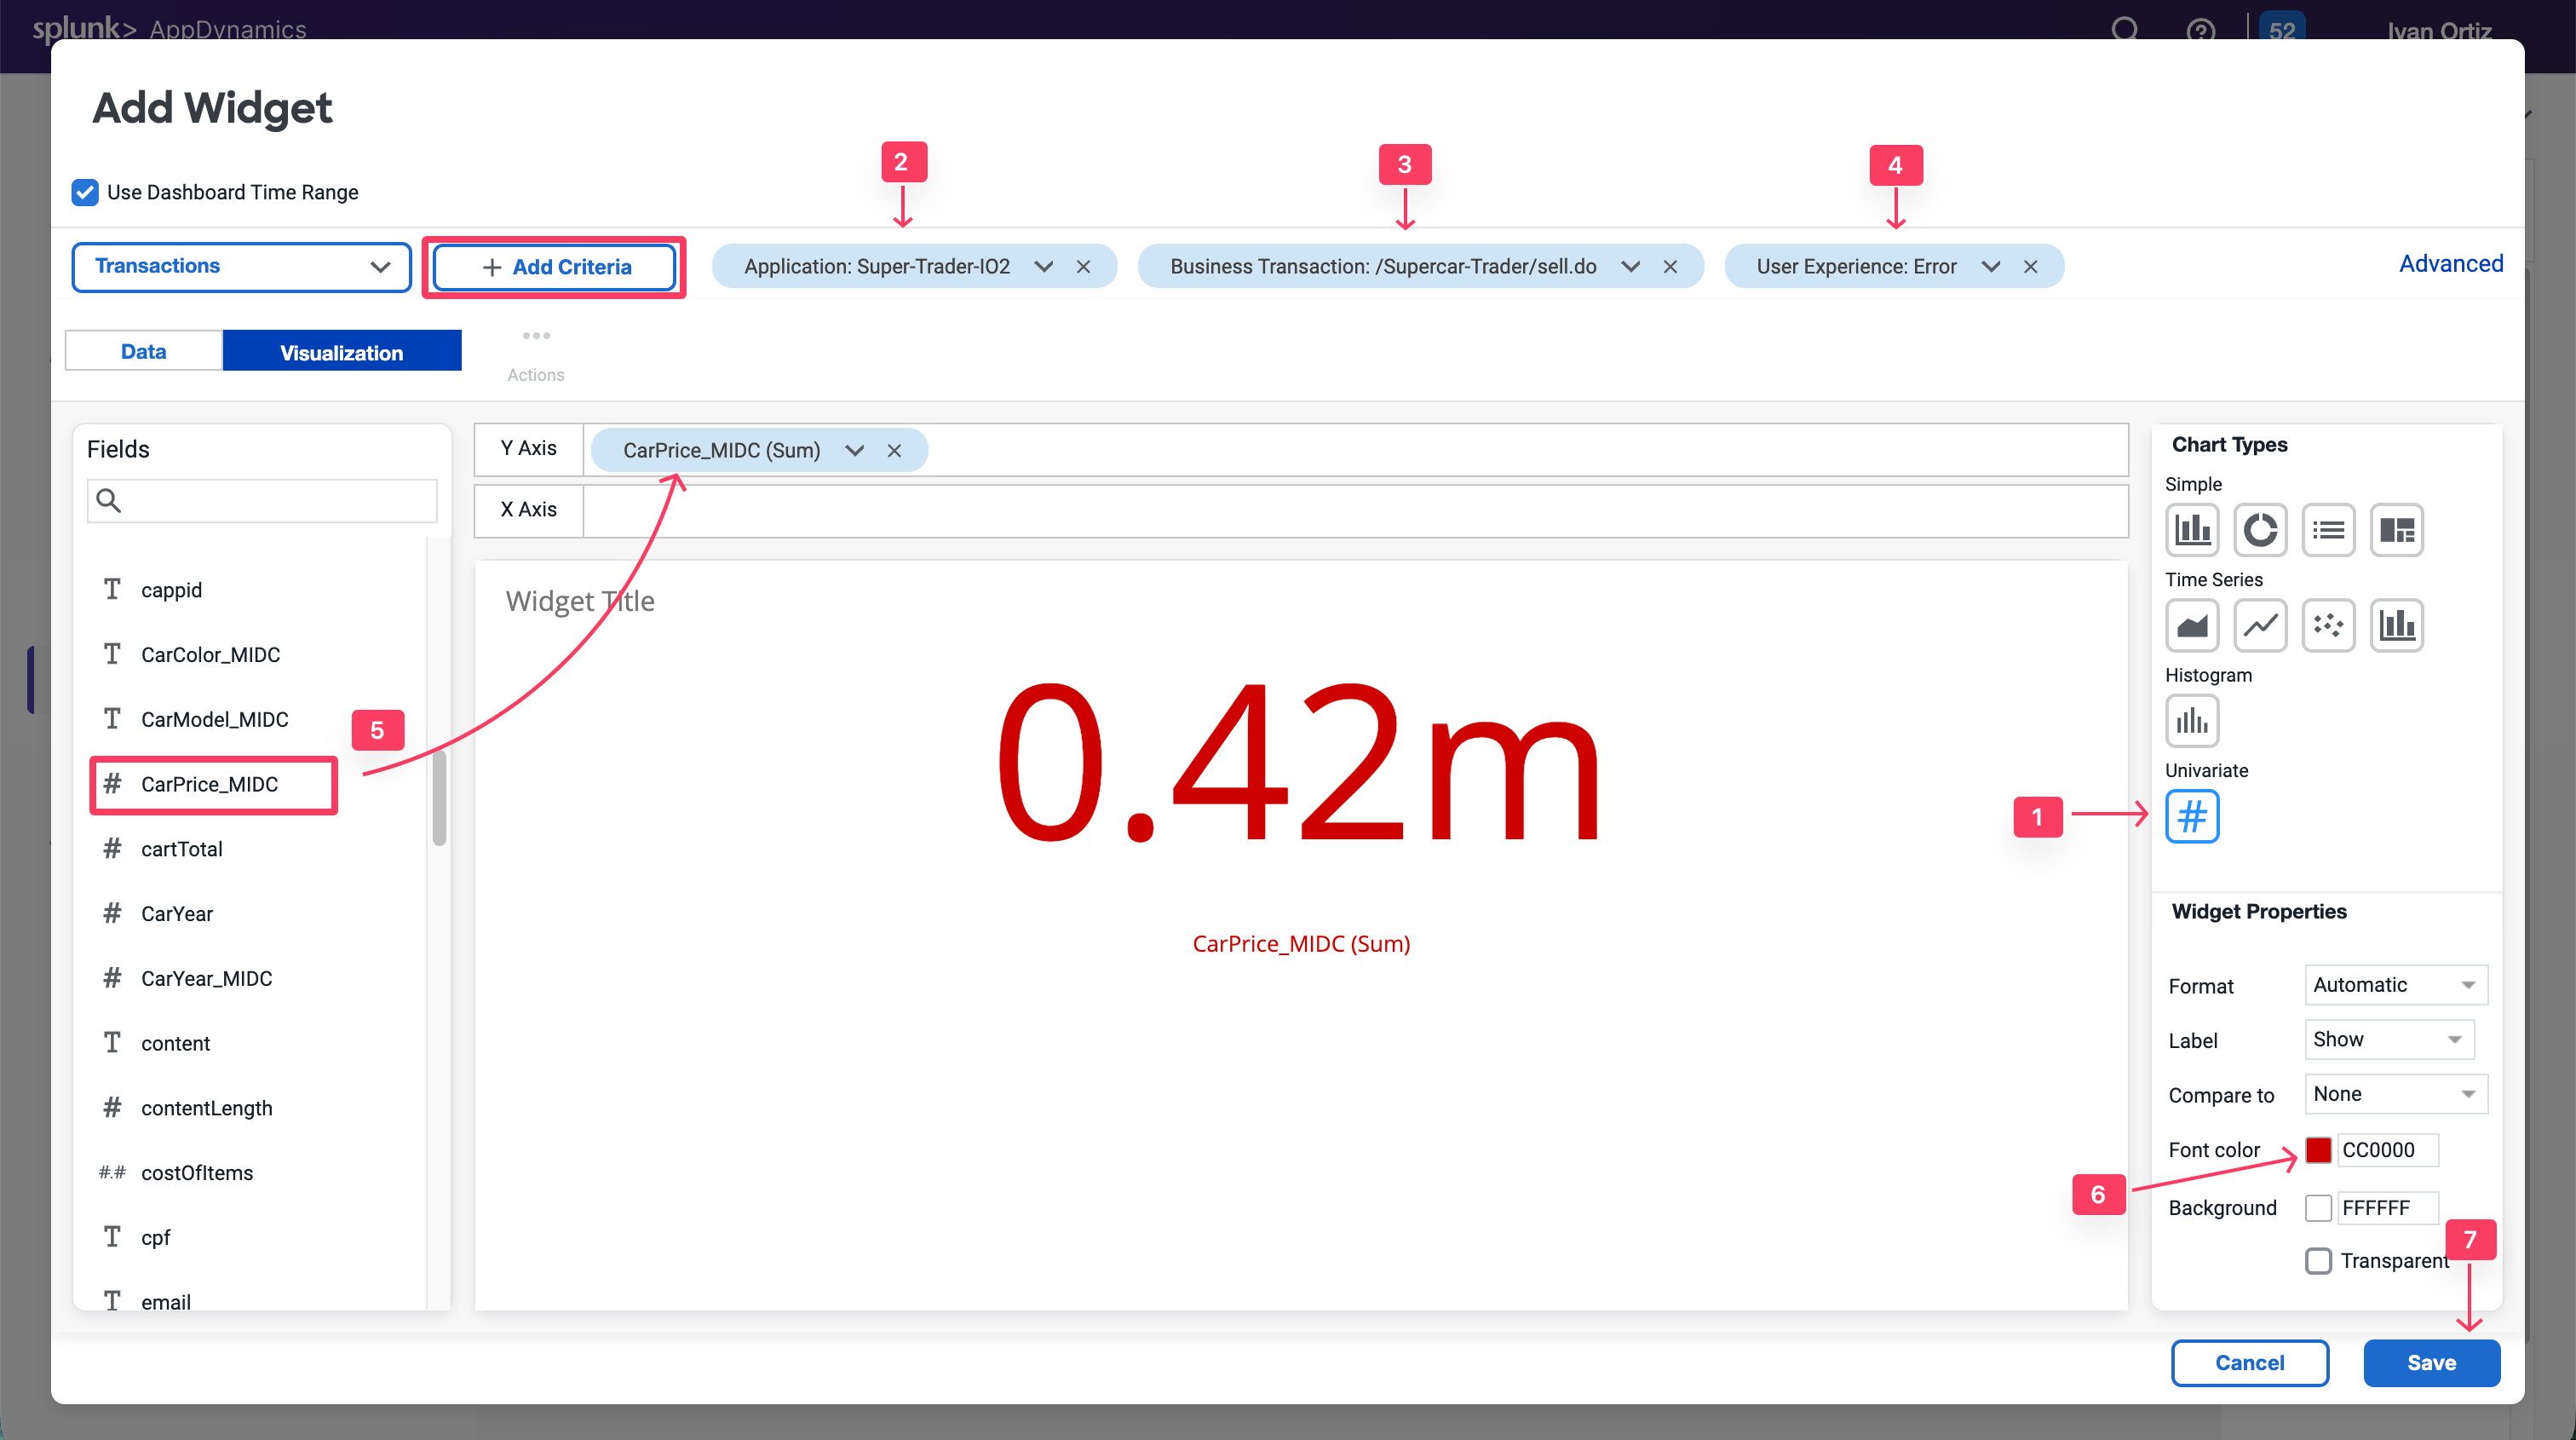
Task: Switch to the Visualization tab
Action: [x=341, y=352]
